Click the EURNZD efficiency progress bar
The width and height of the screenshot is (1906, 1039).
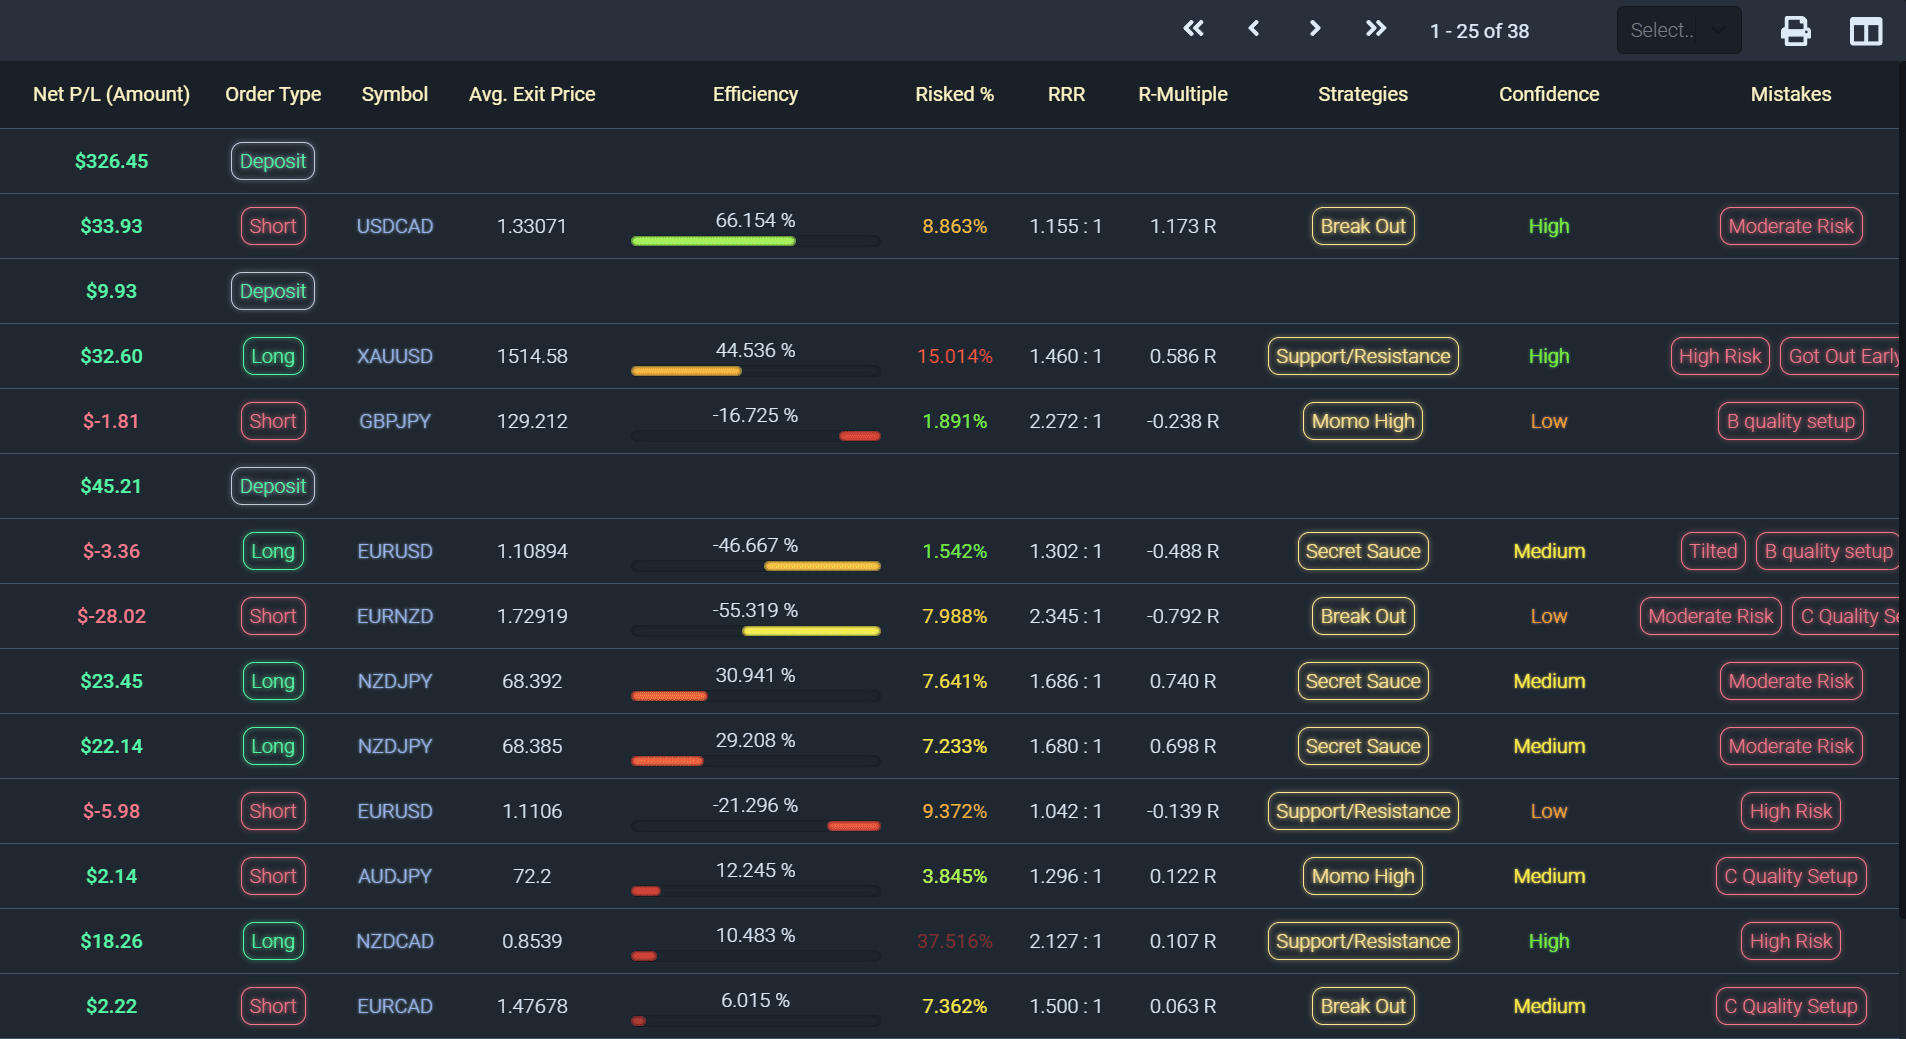pyautogui.click(x=755, y=631)
